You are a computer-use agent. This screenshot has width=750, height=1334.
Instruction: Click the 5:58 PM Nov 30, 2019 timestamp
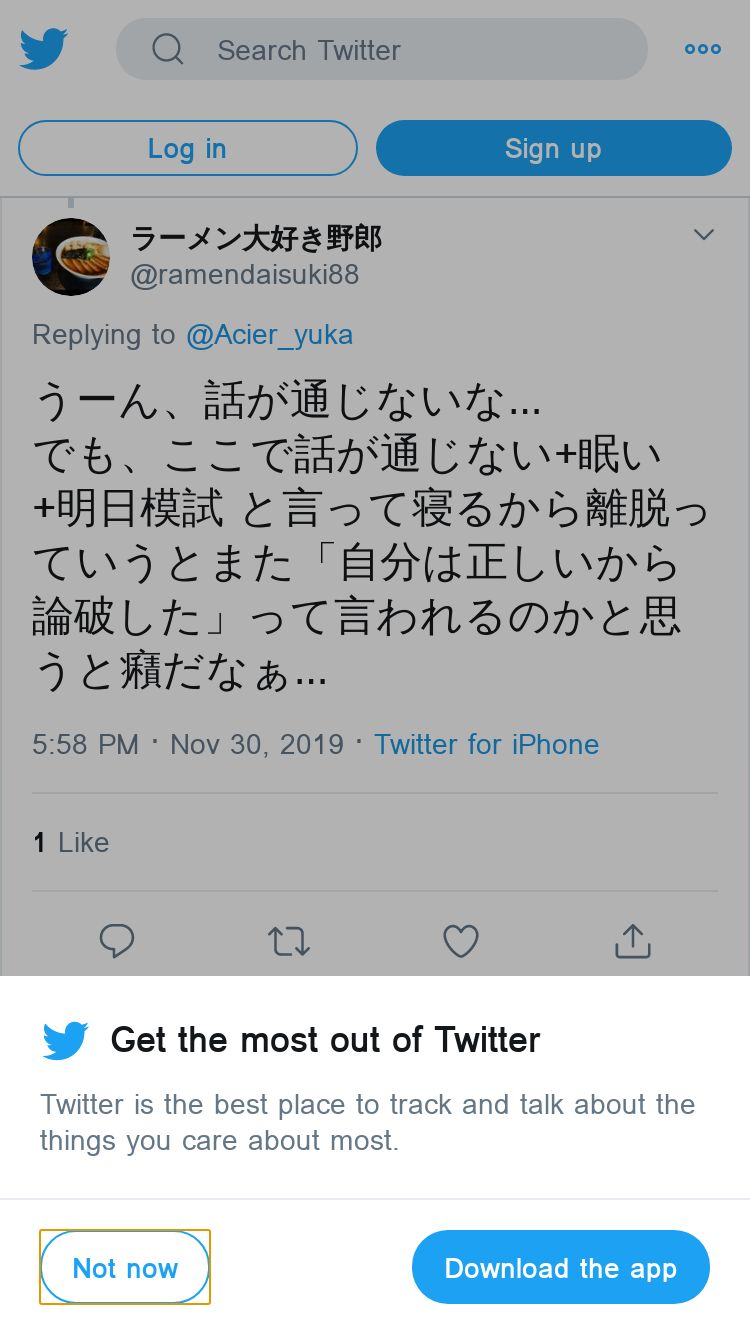(x=188, y=744)
